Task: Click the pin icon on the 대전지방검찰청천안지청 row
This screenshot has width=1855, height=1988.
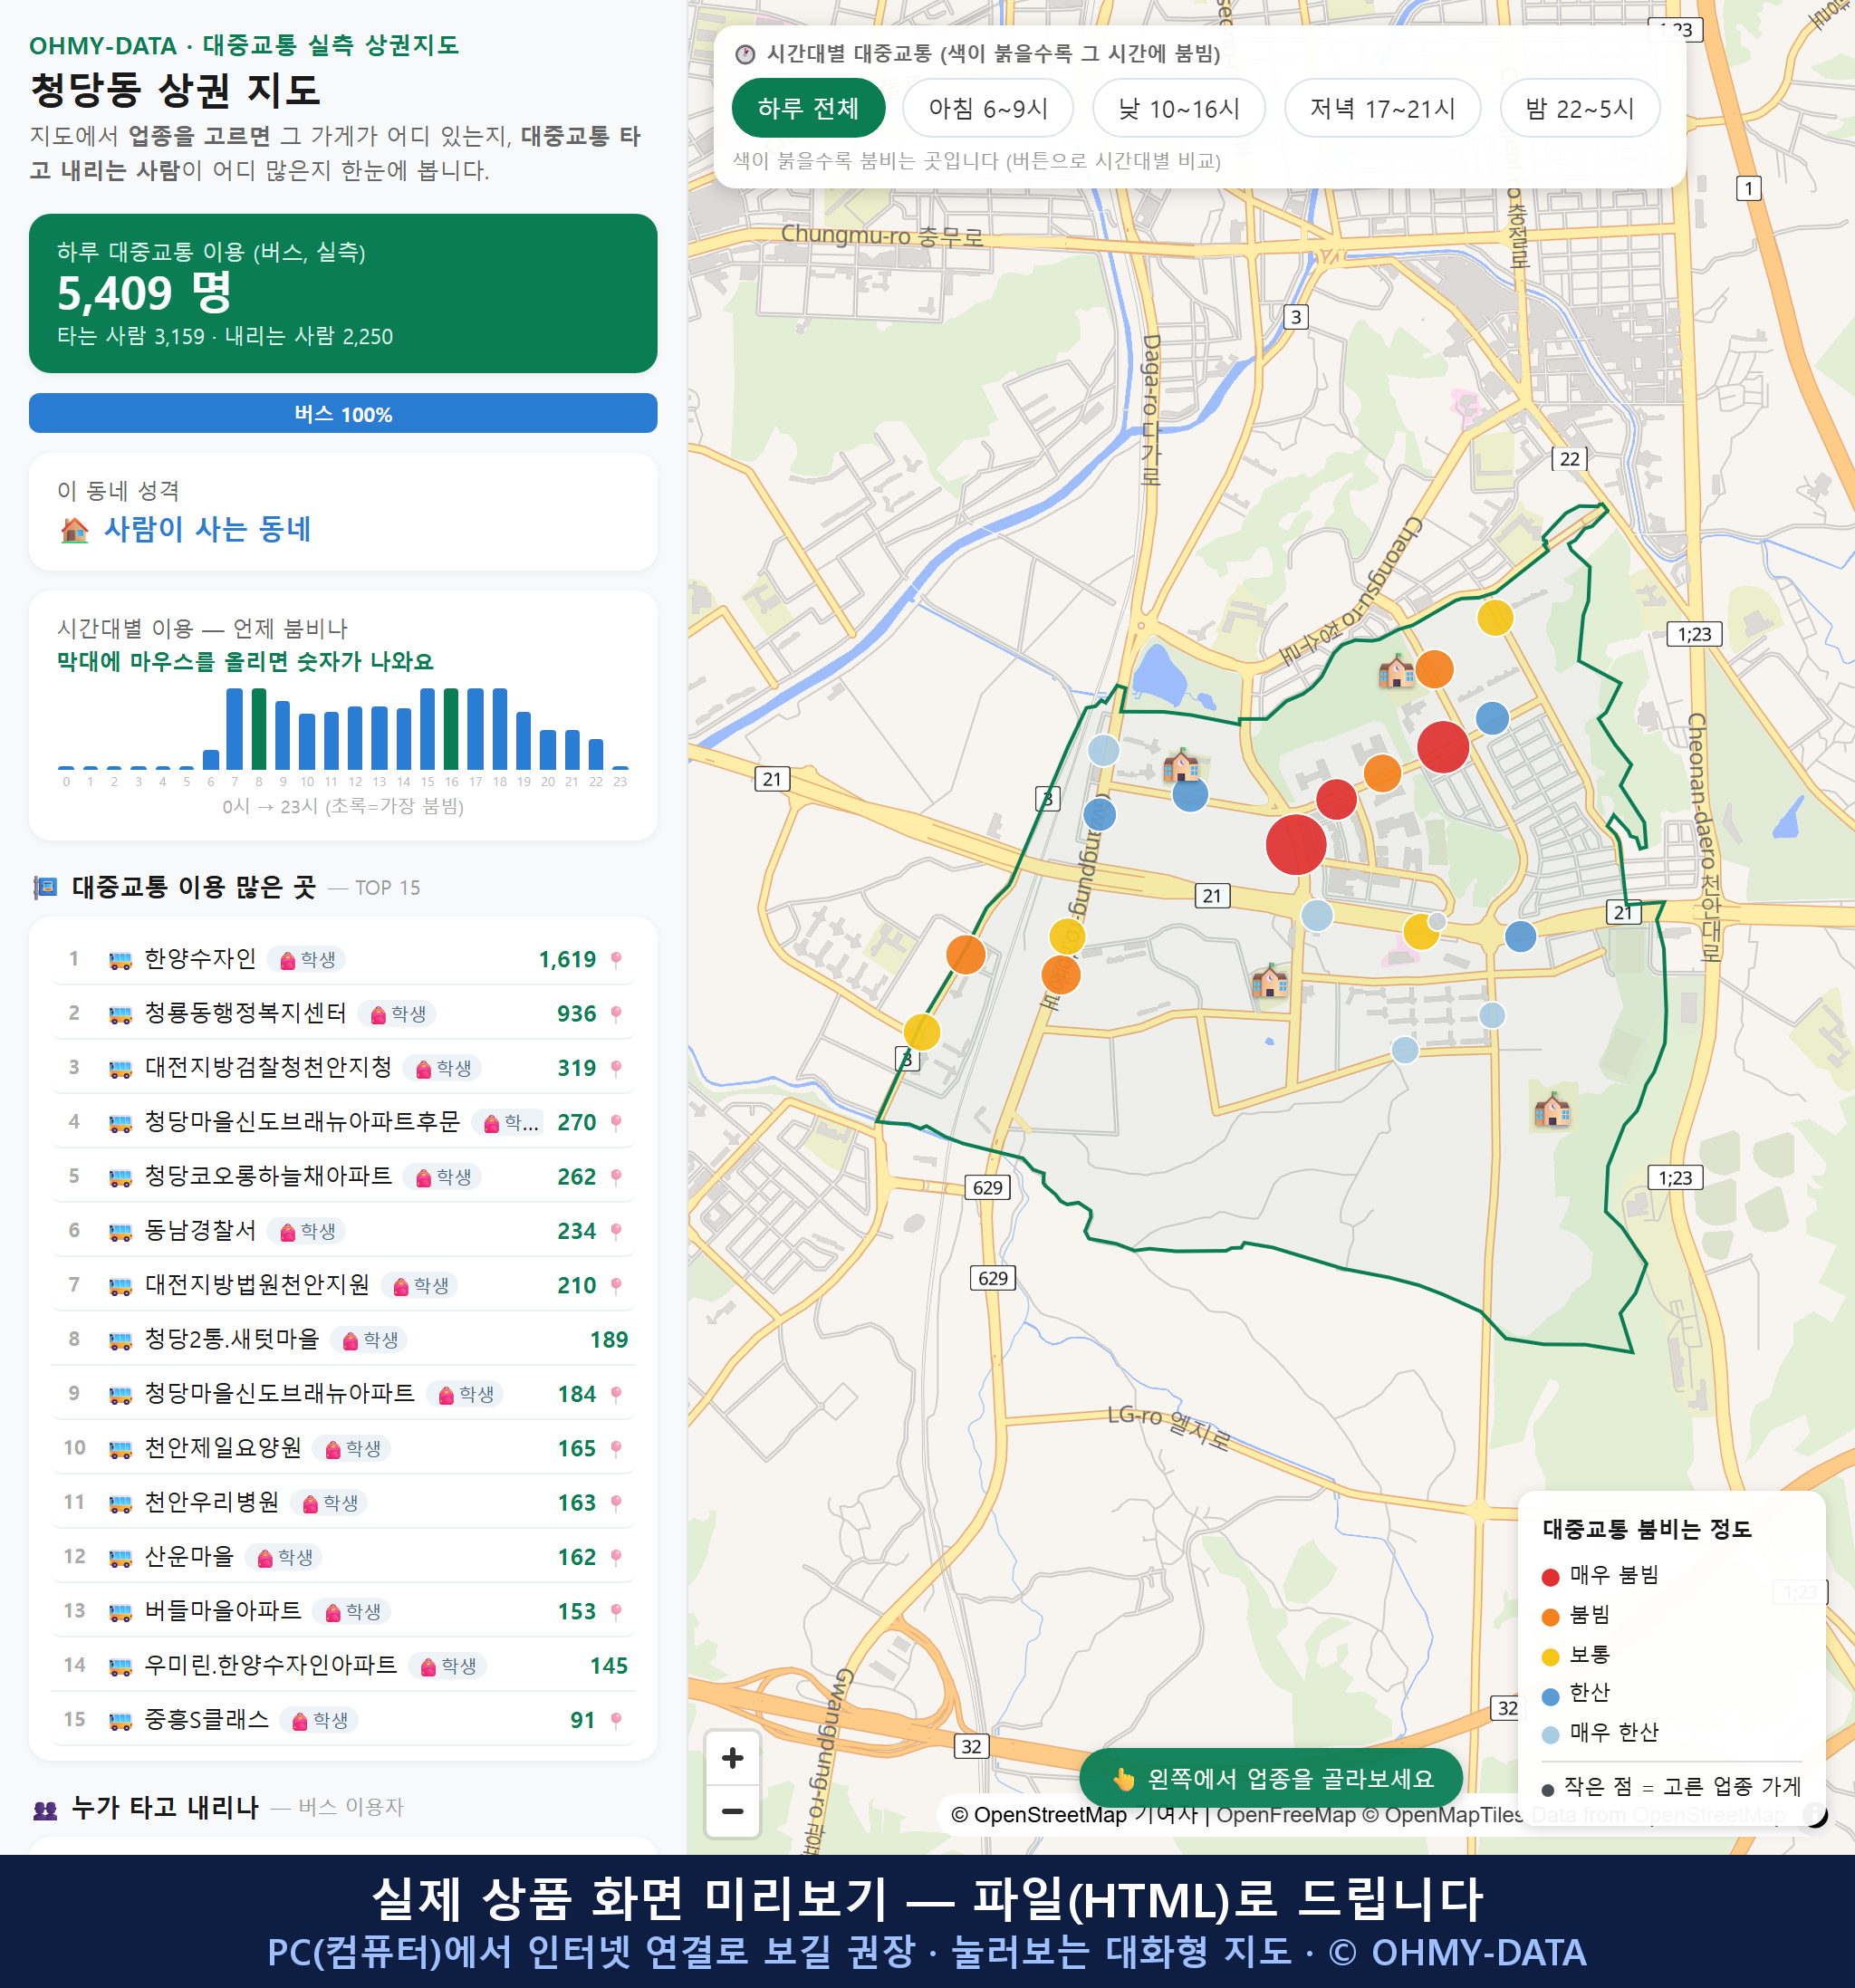Action: pyautogui.click(x=616, y=1068)
